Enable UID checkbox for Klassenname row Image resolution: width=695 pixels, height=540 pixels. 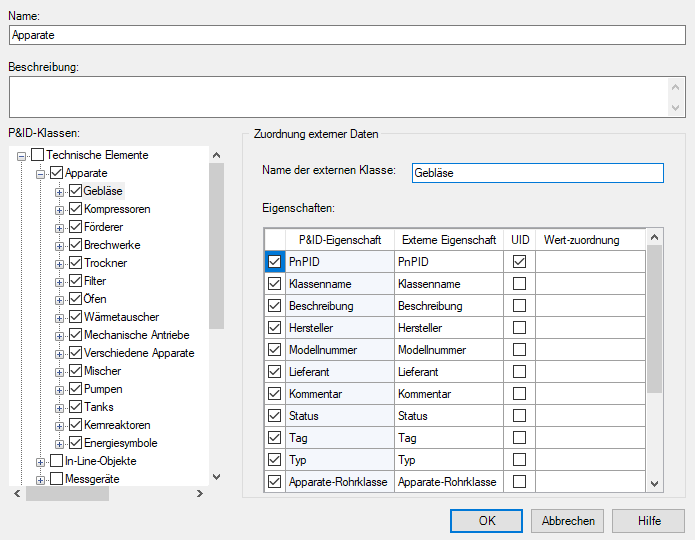click(x=519, y=284)
